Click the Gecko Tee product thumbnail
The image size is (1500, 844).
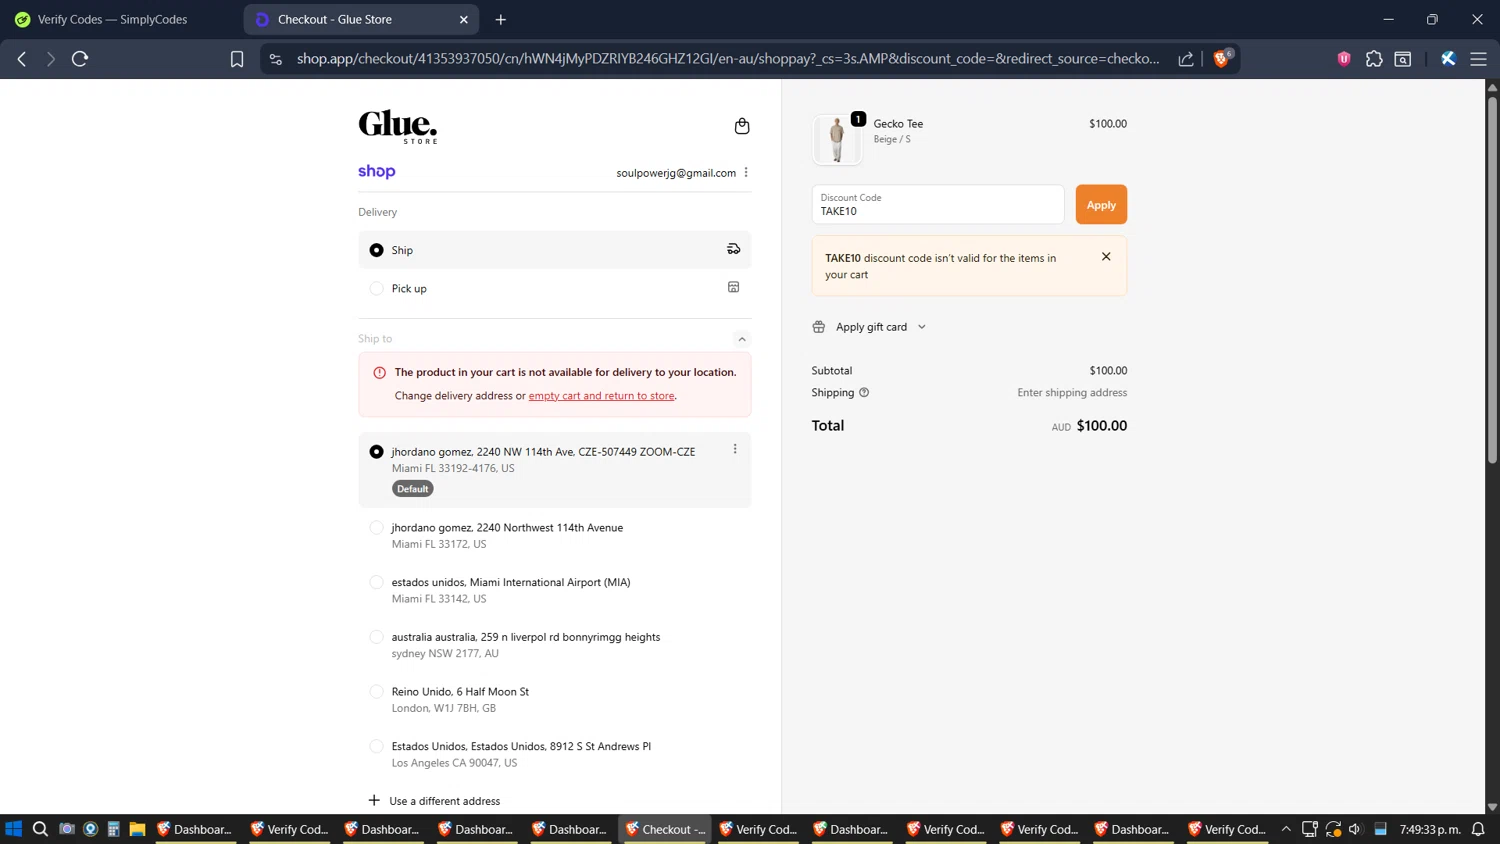click(837, 139)
